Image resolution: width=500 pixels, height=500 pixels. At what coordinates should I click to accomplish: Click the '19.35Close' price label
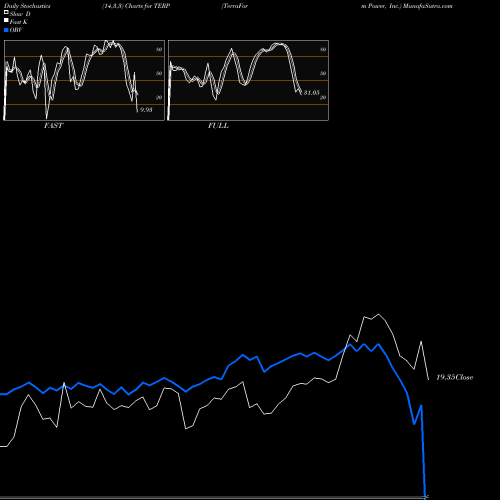(455, 377)
